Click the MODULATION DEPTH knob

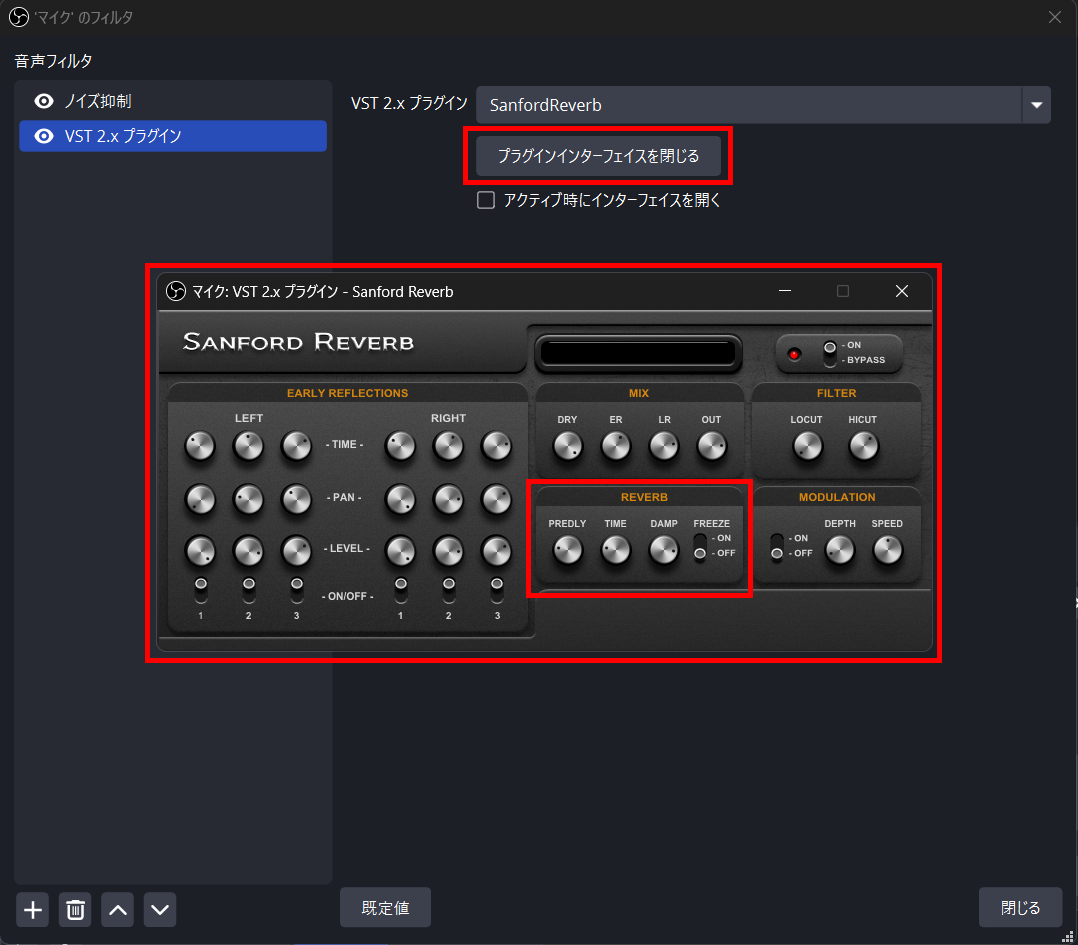pos(839,550)
